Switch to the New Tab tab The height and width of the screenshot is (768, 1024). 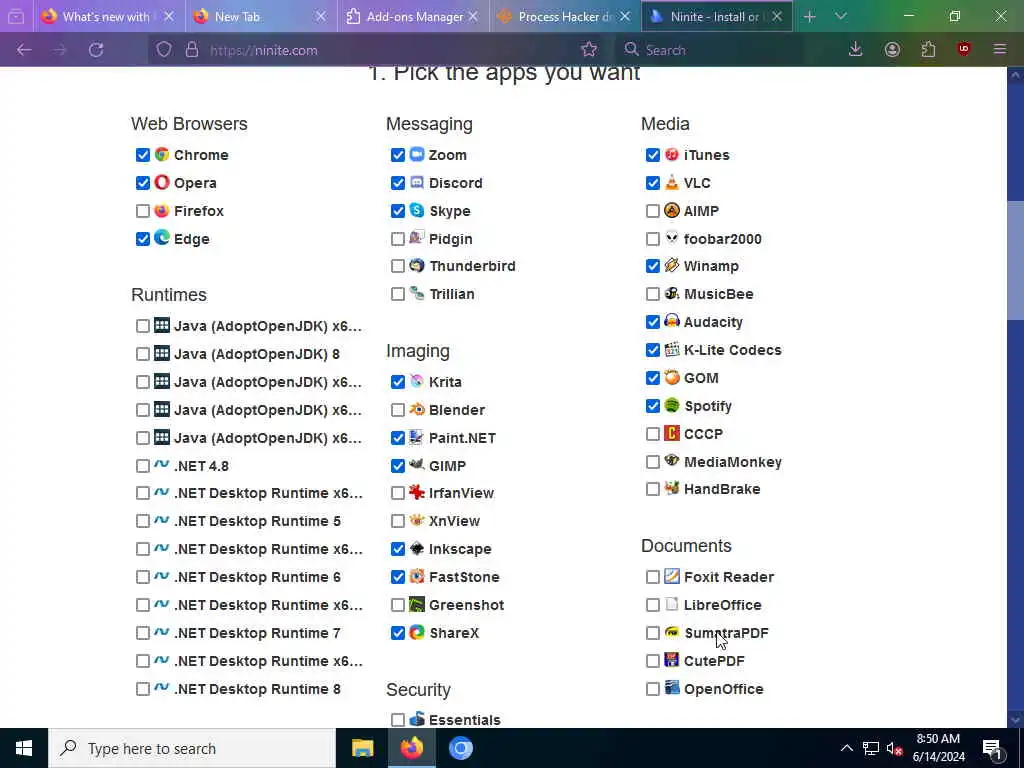tap(261, 16)
